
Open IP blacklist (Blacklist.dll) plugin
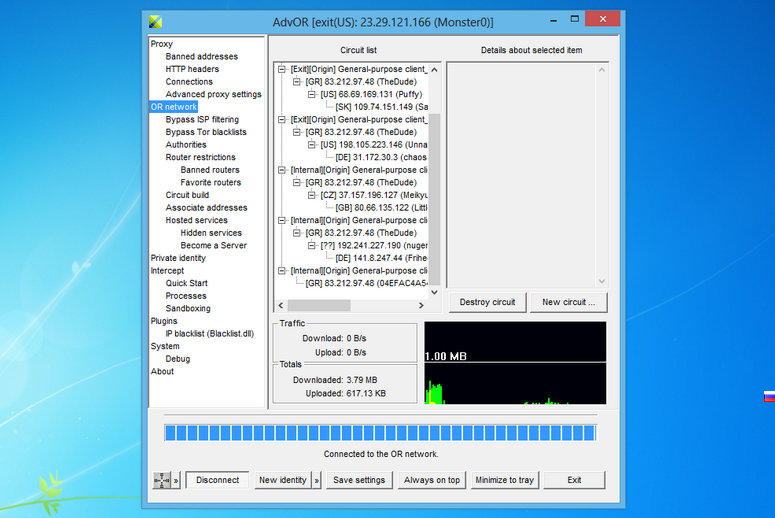click(x=210, y=334)
